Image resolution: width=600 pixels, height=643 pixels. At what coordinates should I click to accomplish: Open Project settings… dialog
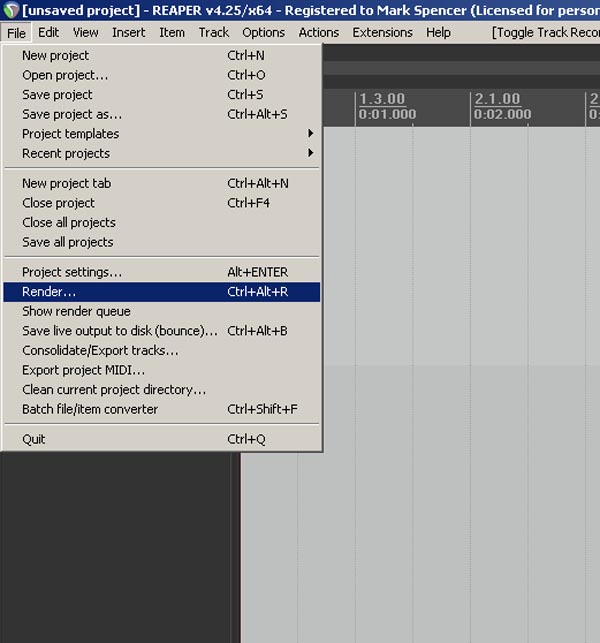162,272
